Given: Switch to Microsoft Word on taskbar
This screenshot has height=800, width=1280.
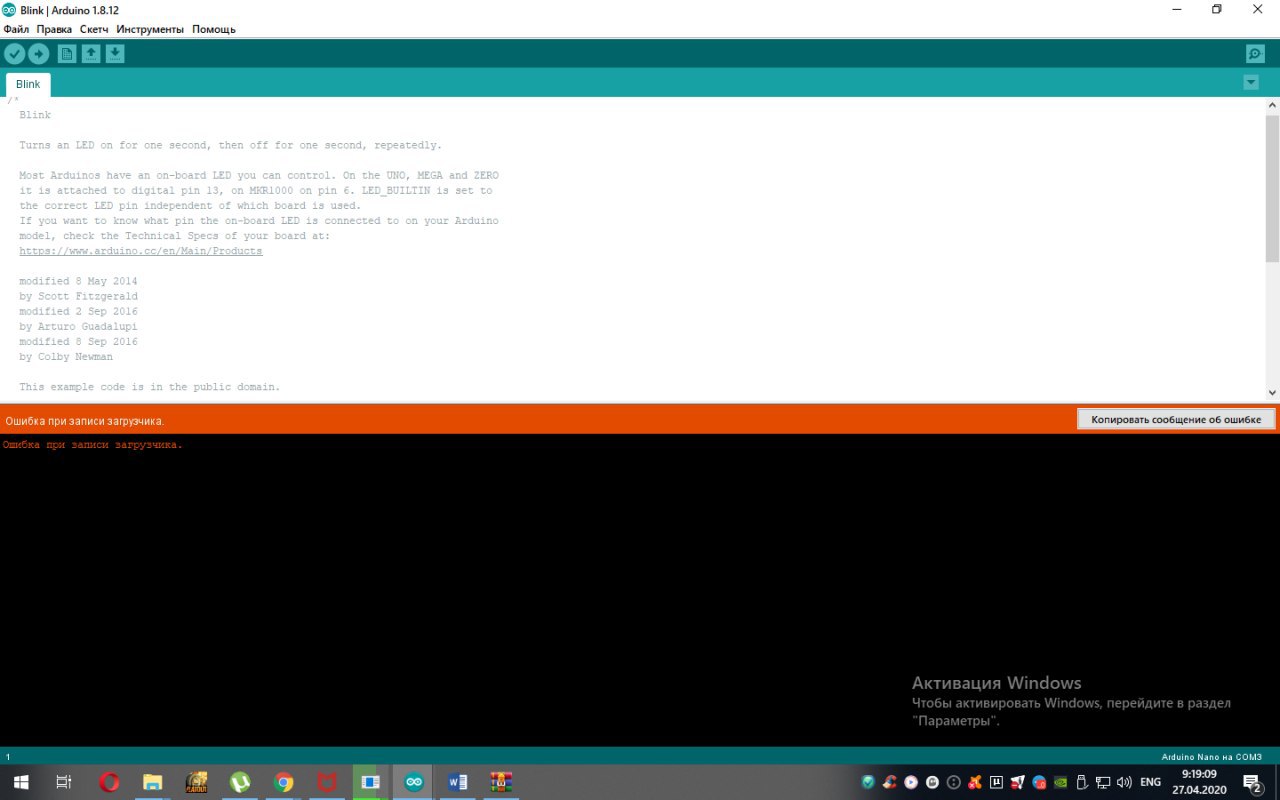Looking at the screenshot, I should 458,782.
